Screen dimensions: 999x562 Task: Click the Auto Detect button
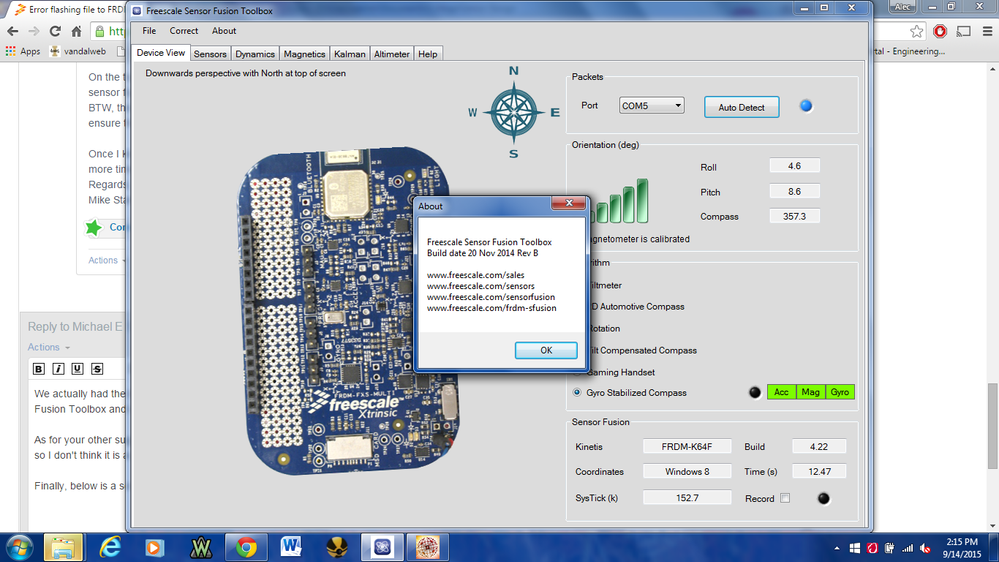[741, 107]
